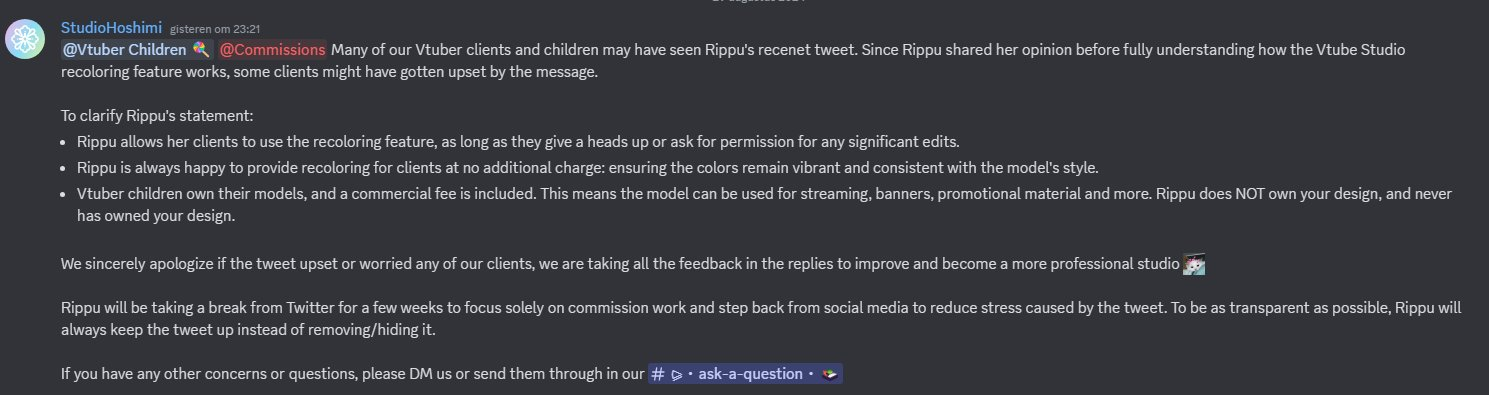Click the bullet text about no additional charge

[587, 167]
